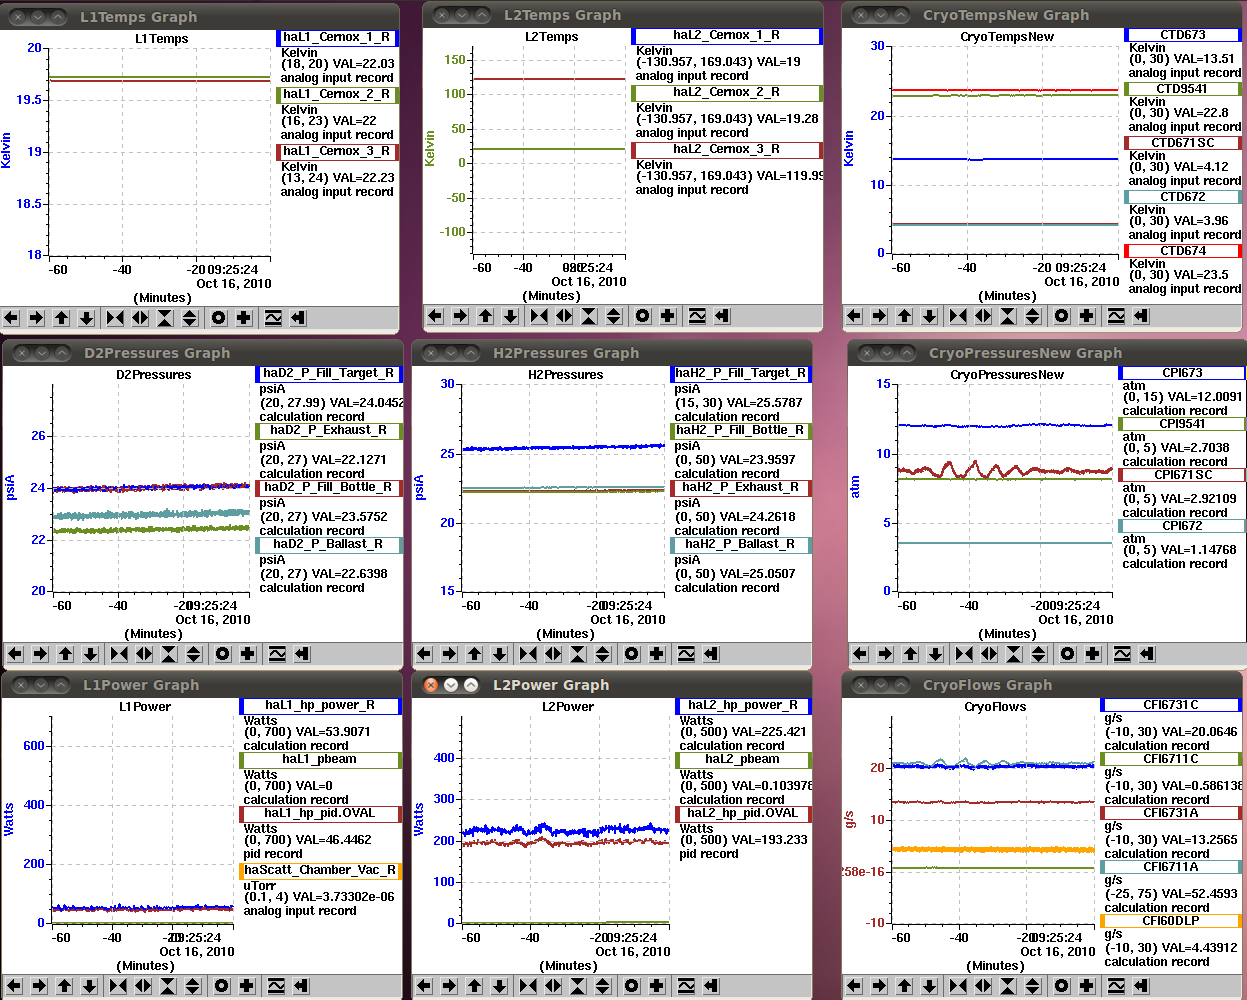Image resolution: width=1247 pixels, height=1000 pixels.
Task: Select the CFI6731C curve legend
Action: point(1171,705)
